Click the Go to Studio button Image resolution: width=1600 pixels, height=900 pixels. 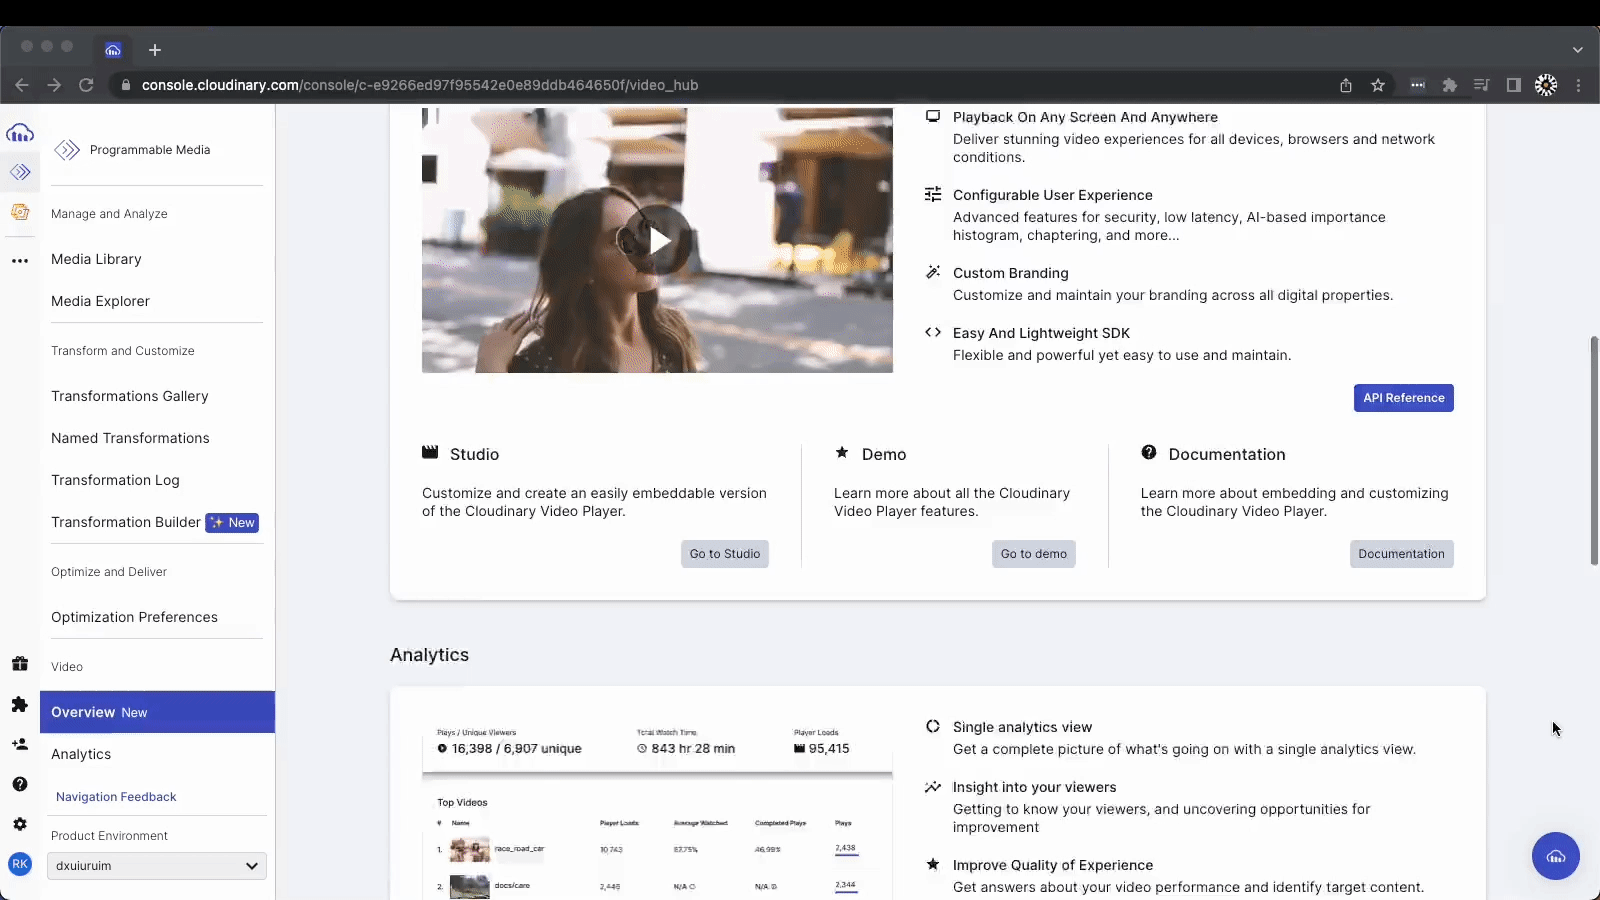pyautogui.click(x=724, y=554)
